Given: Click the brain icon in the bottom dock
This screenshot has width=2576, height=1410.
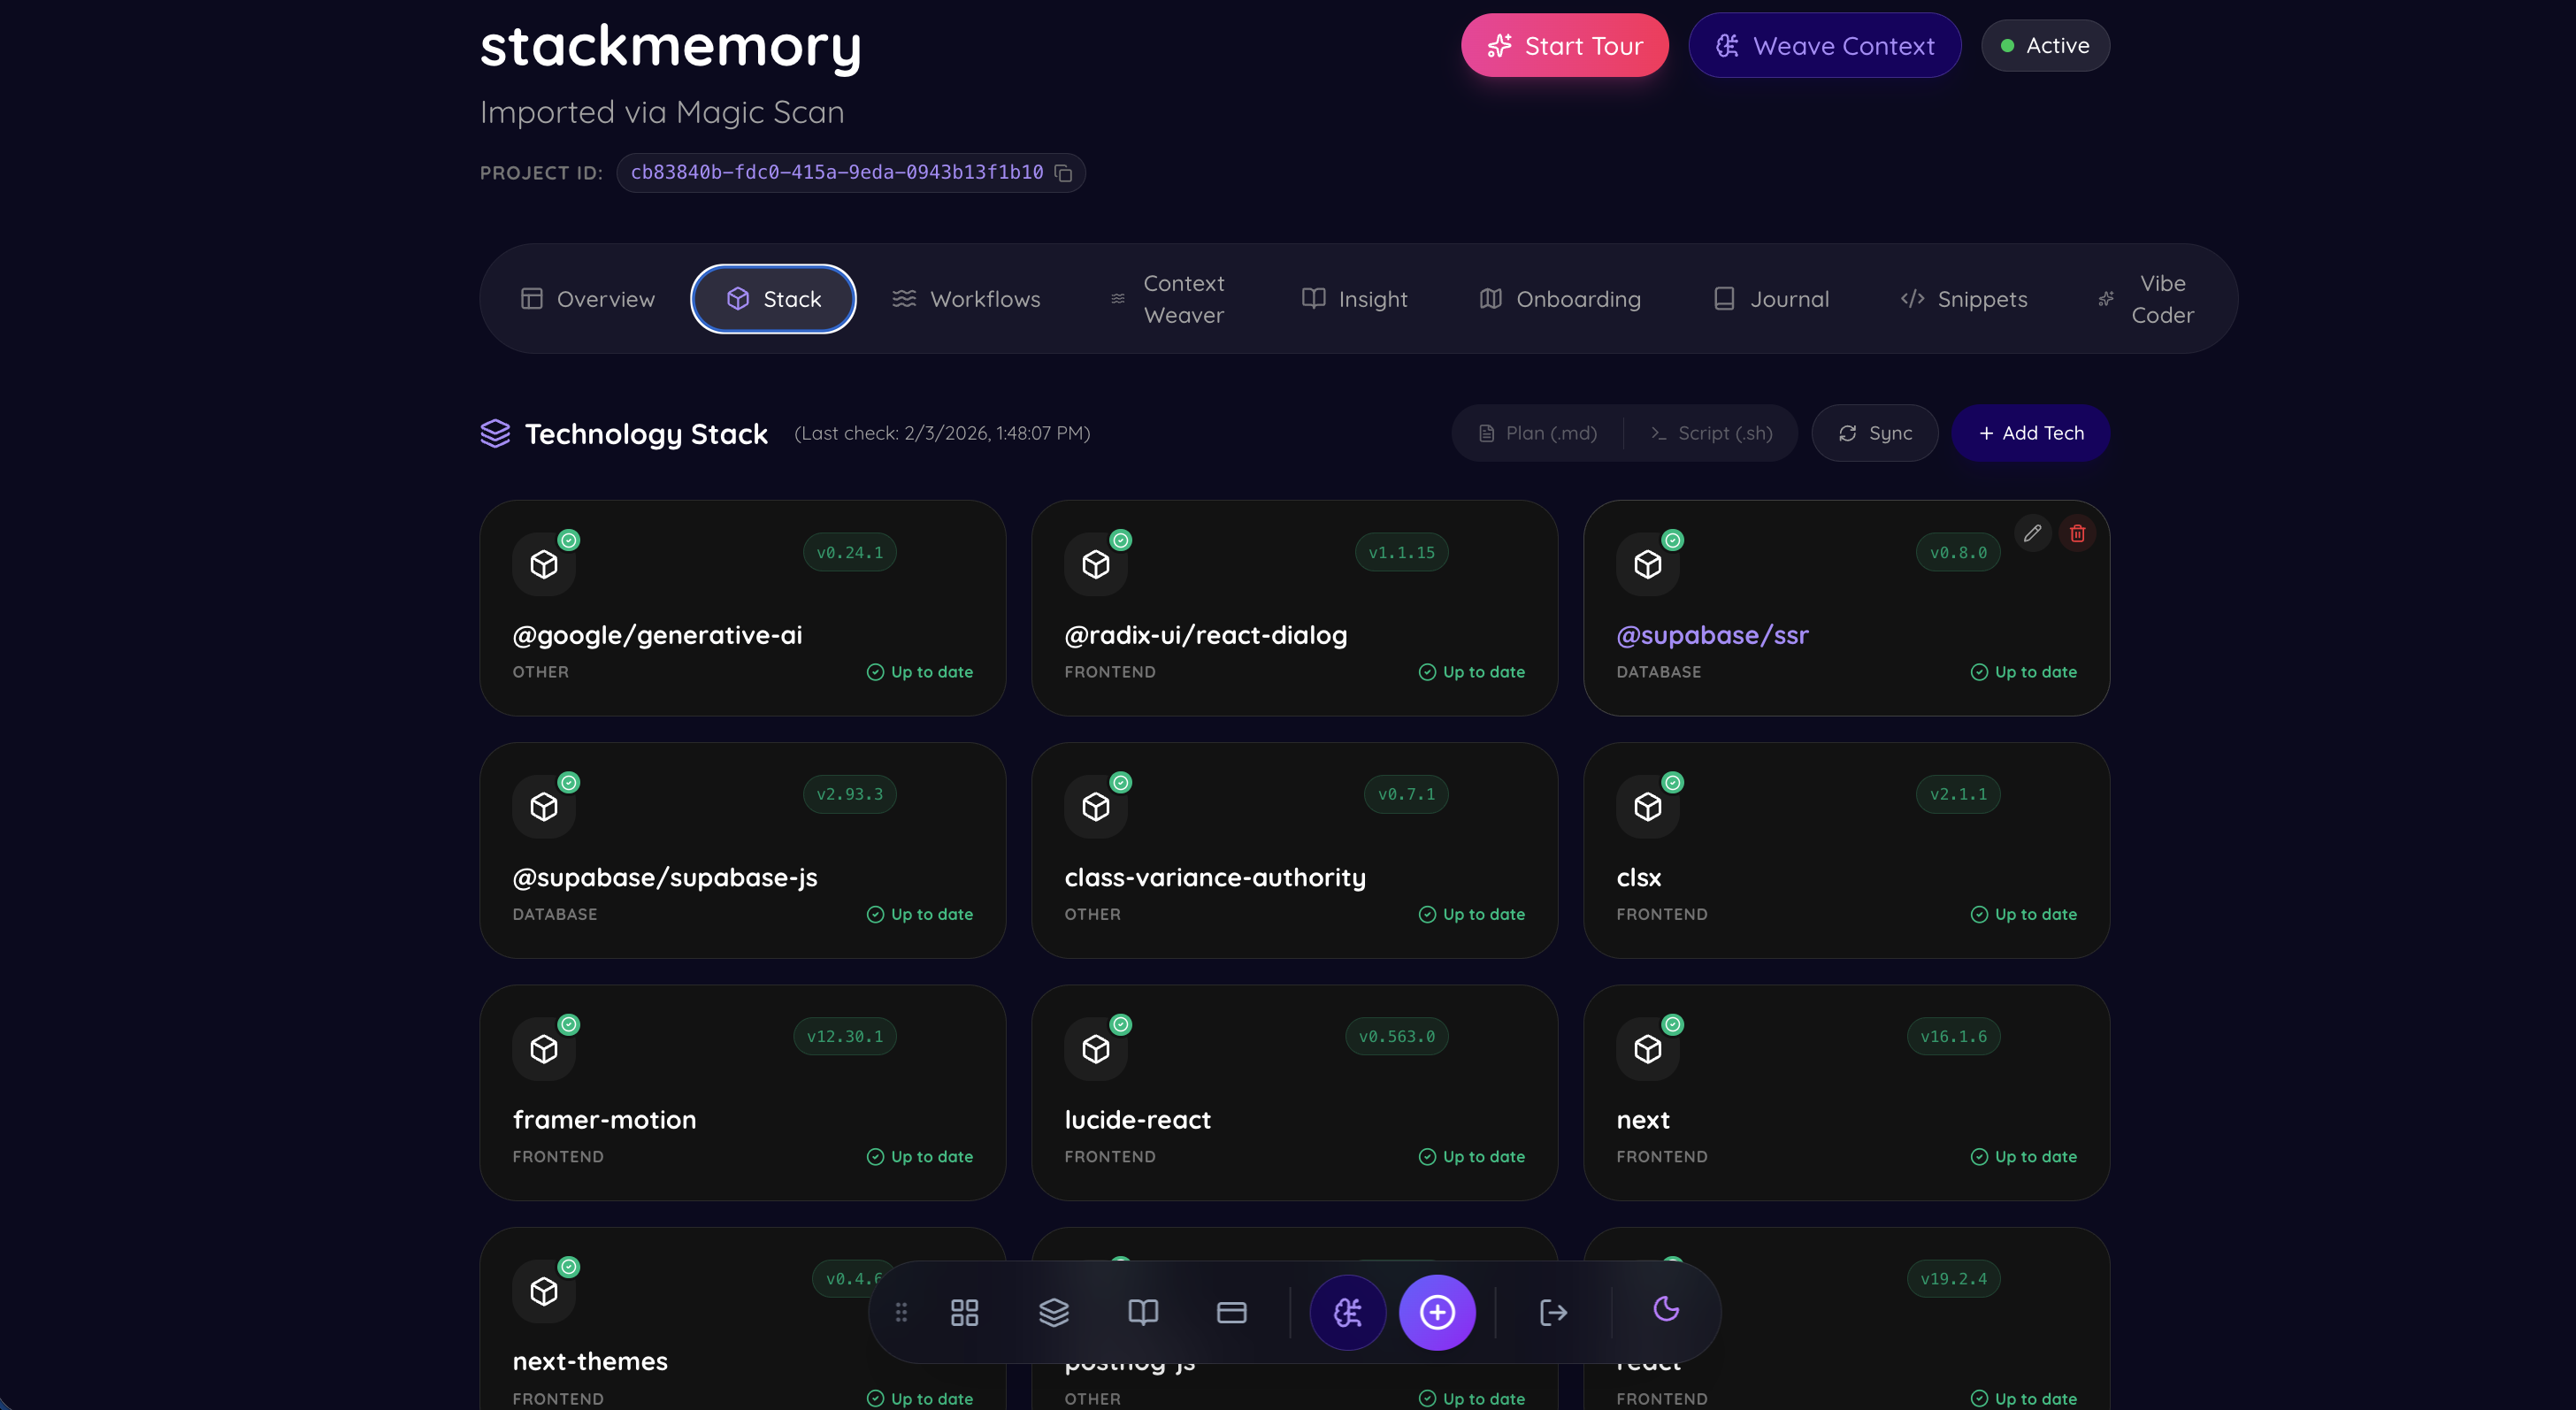Looking at the screenshot, I should pyautogui.click(x=1347, y=1312).
